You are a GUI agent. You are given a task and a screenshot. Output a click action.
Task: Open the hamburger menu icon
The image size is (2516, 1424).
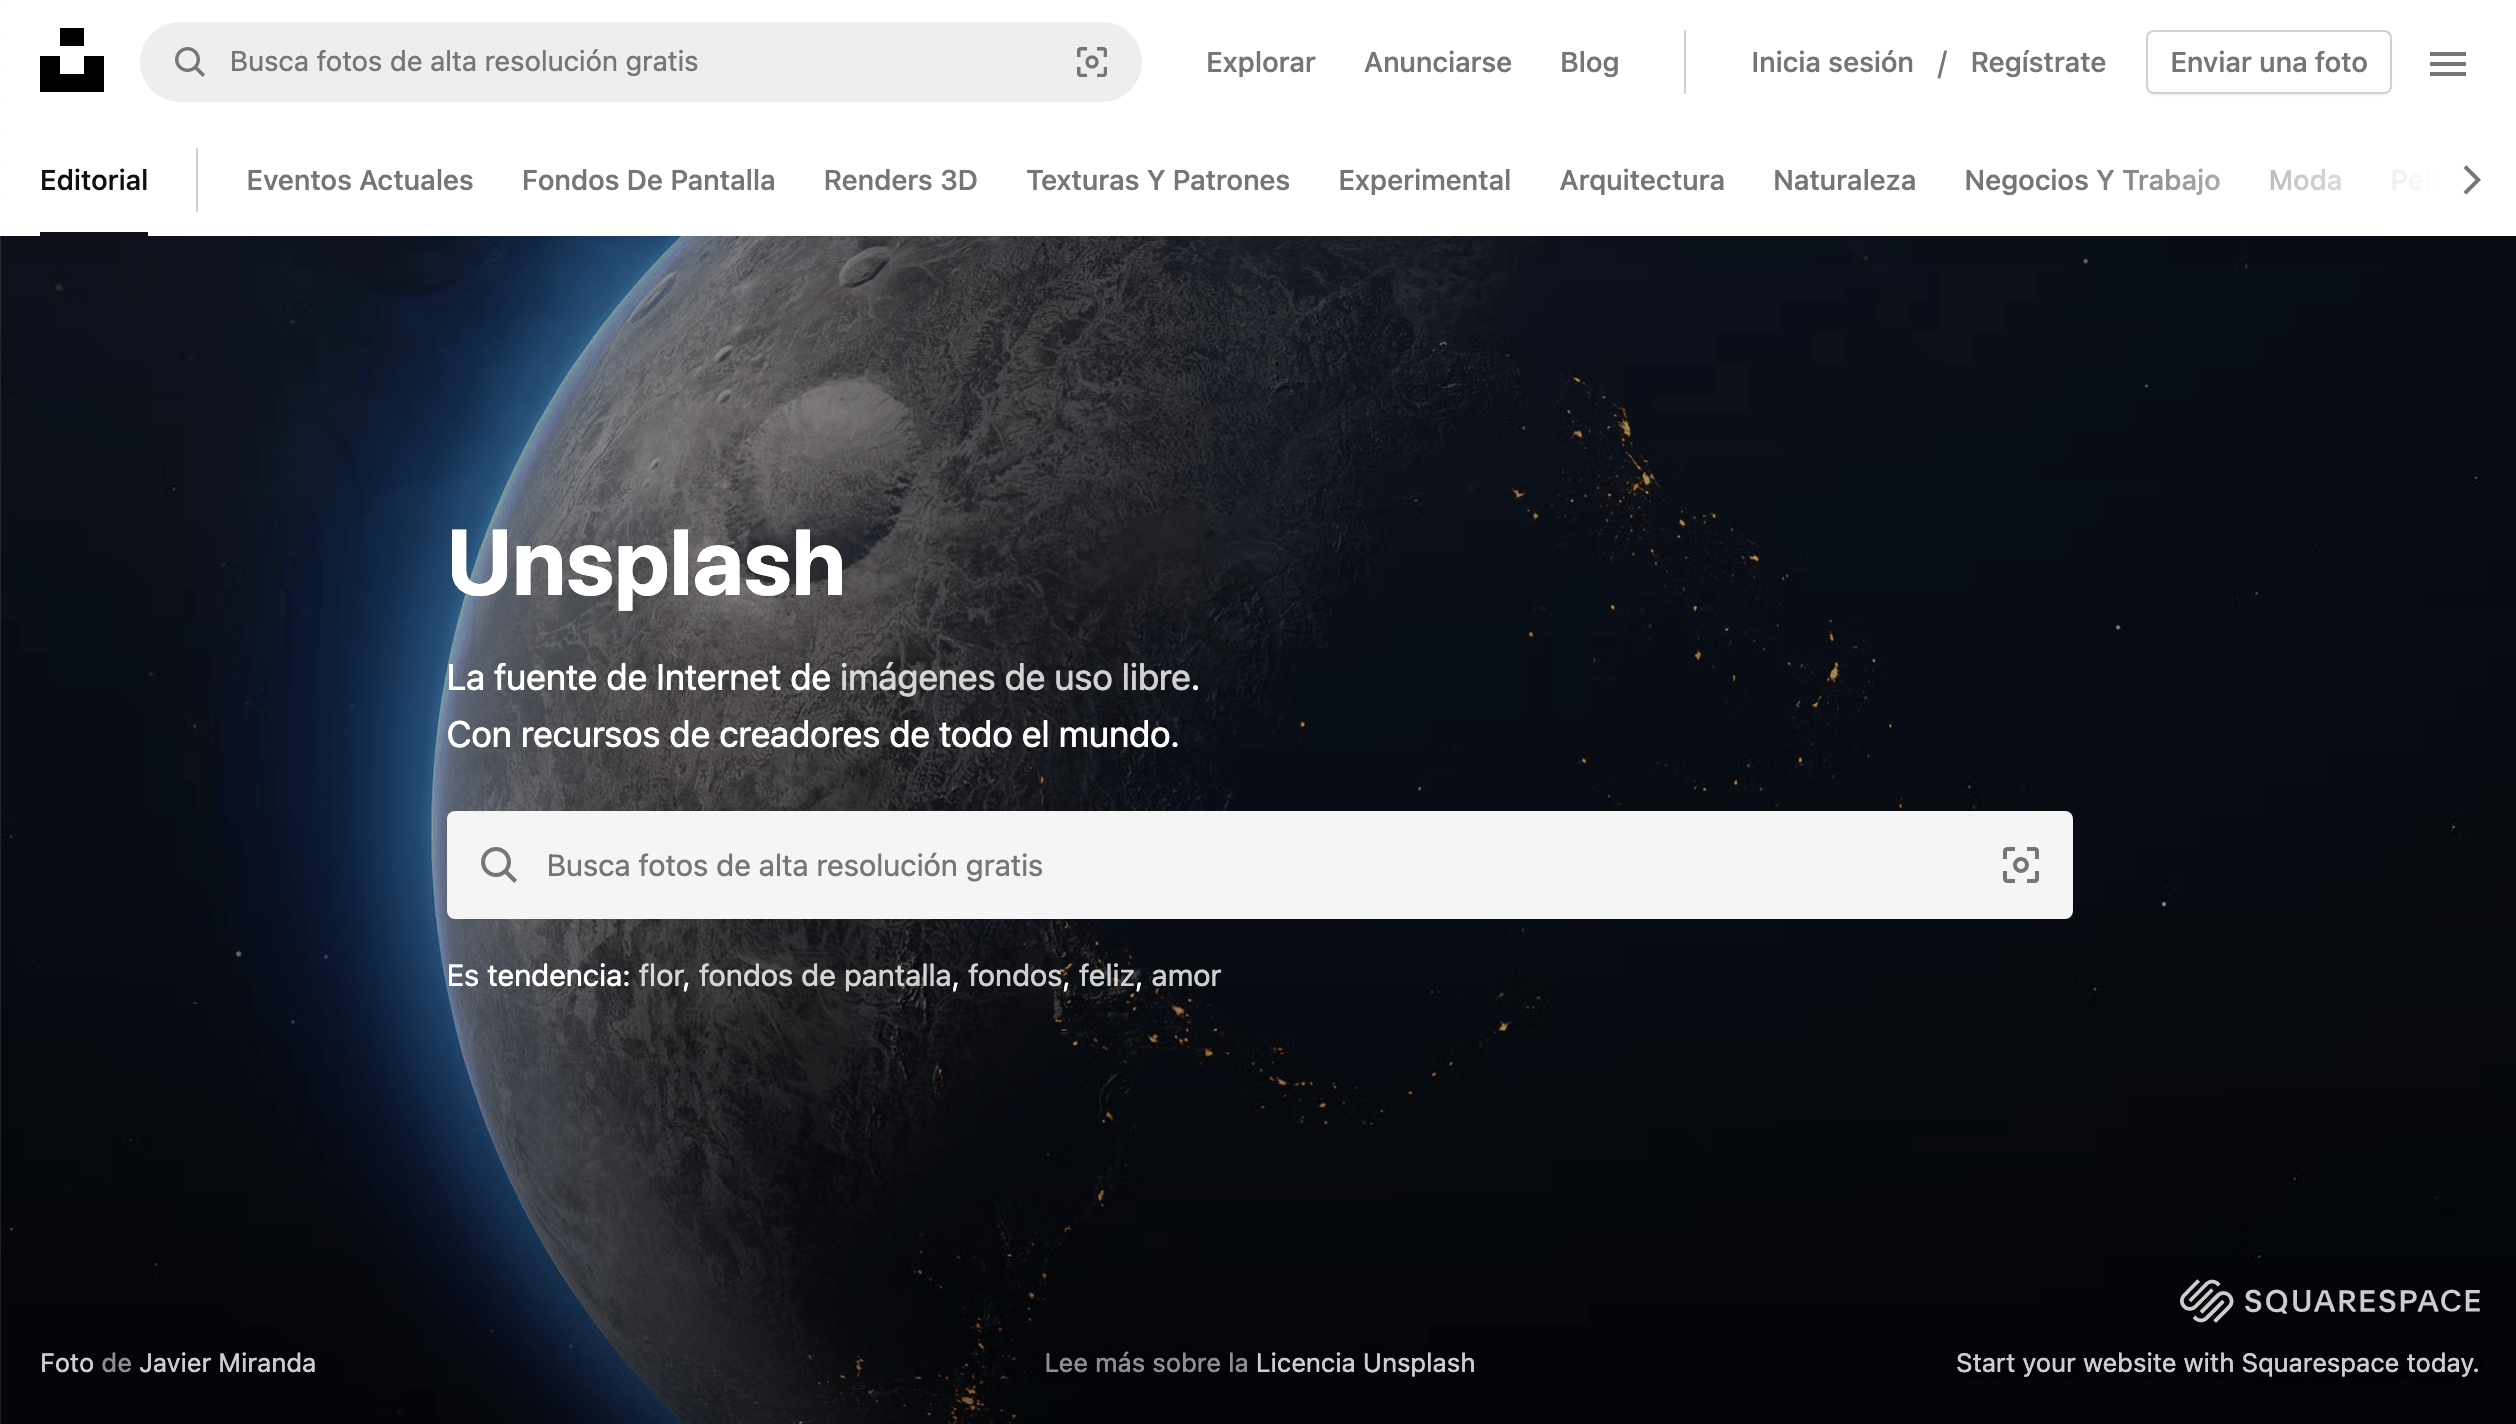point(2448,64)
